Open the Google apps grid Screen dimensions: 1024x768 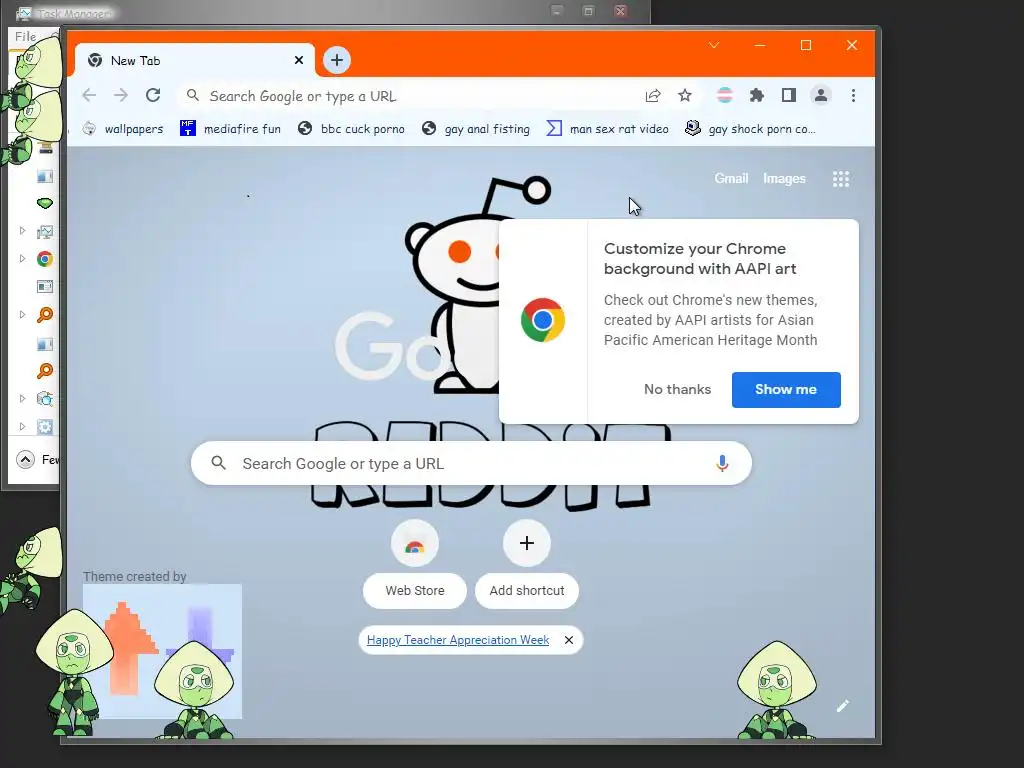tap(840, 179)
